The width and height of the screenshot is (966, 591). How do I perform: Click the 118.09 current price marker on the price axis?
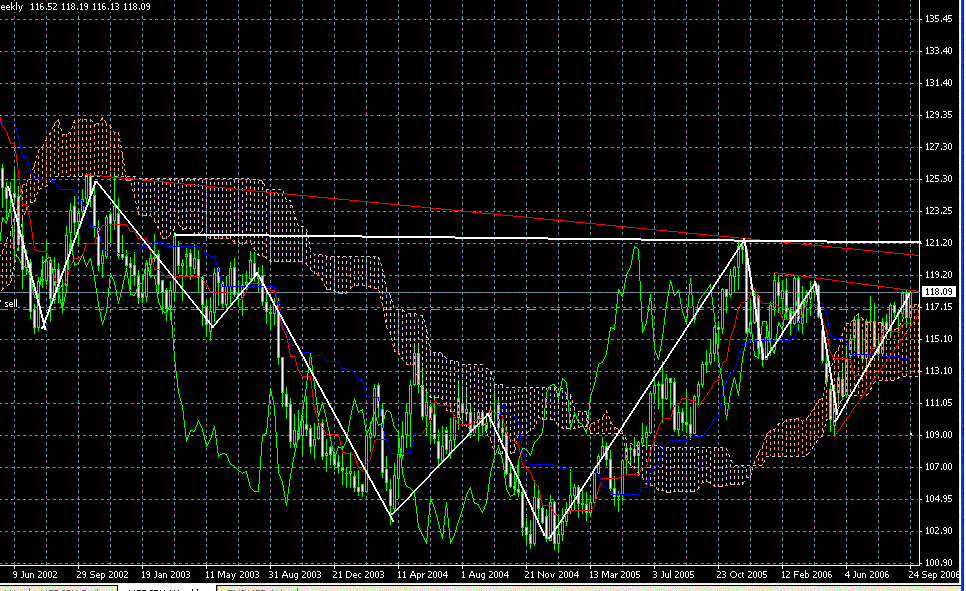(x=939, y=291)
